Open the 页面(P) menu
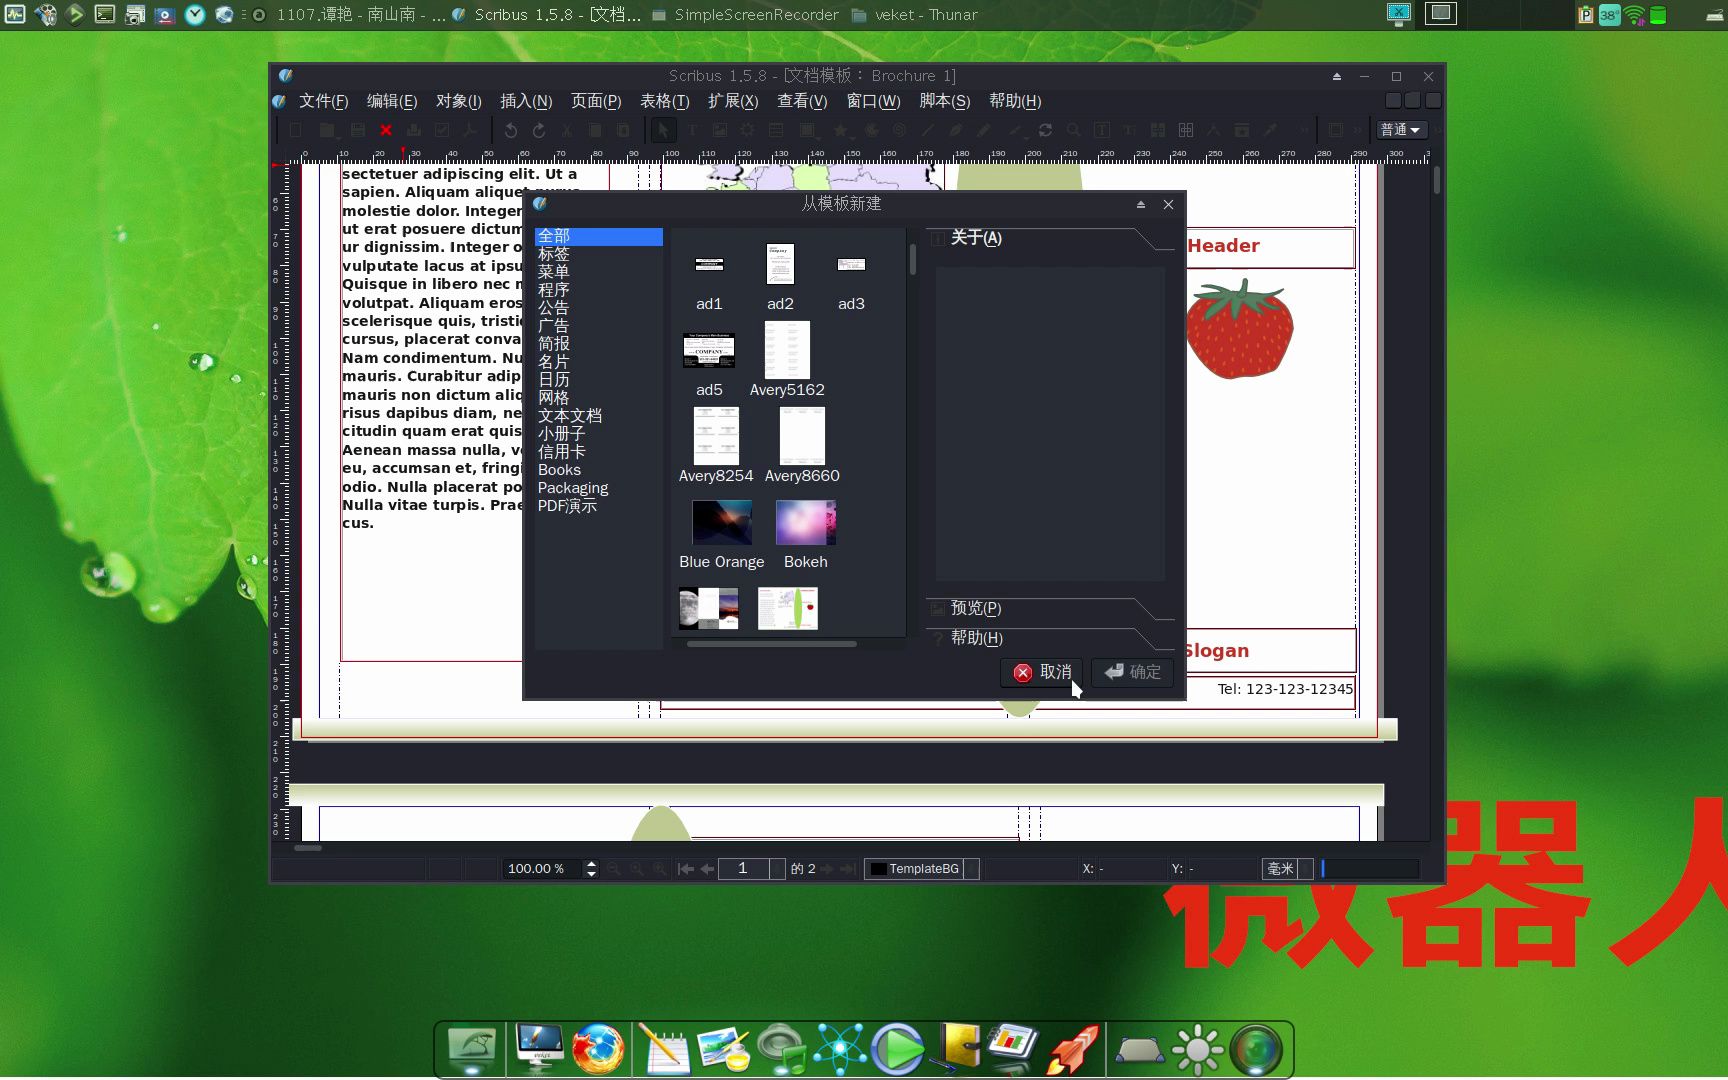This screenshot has height=1080, width=1728. tap(596, 101)
